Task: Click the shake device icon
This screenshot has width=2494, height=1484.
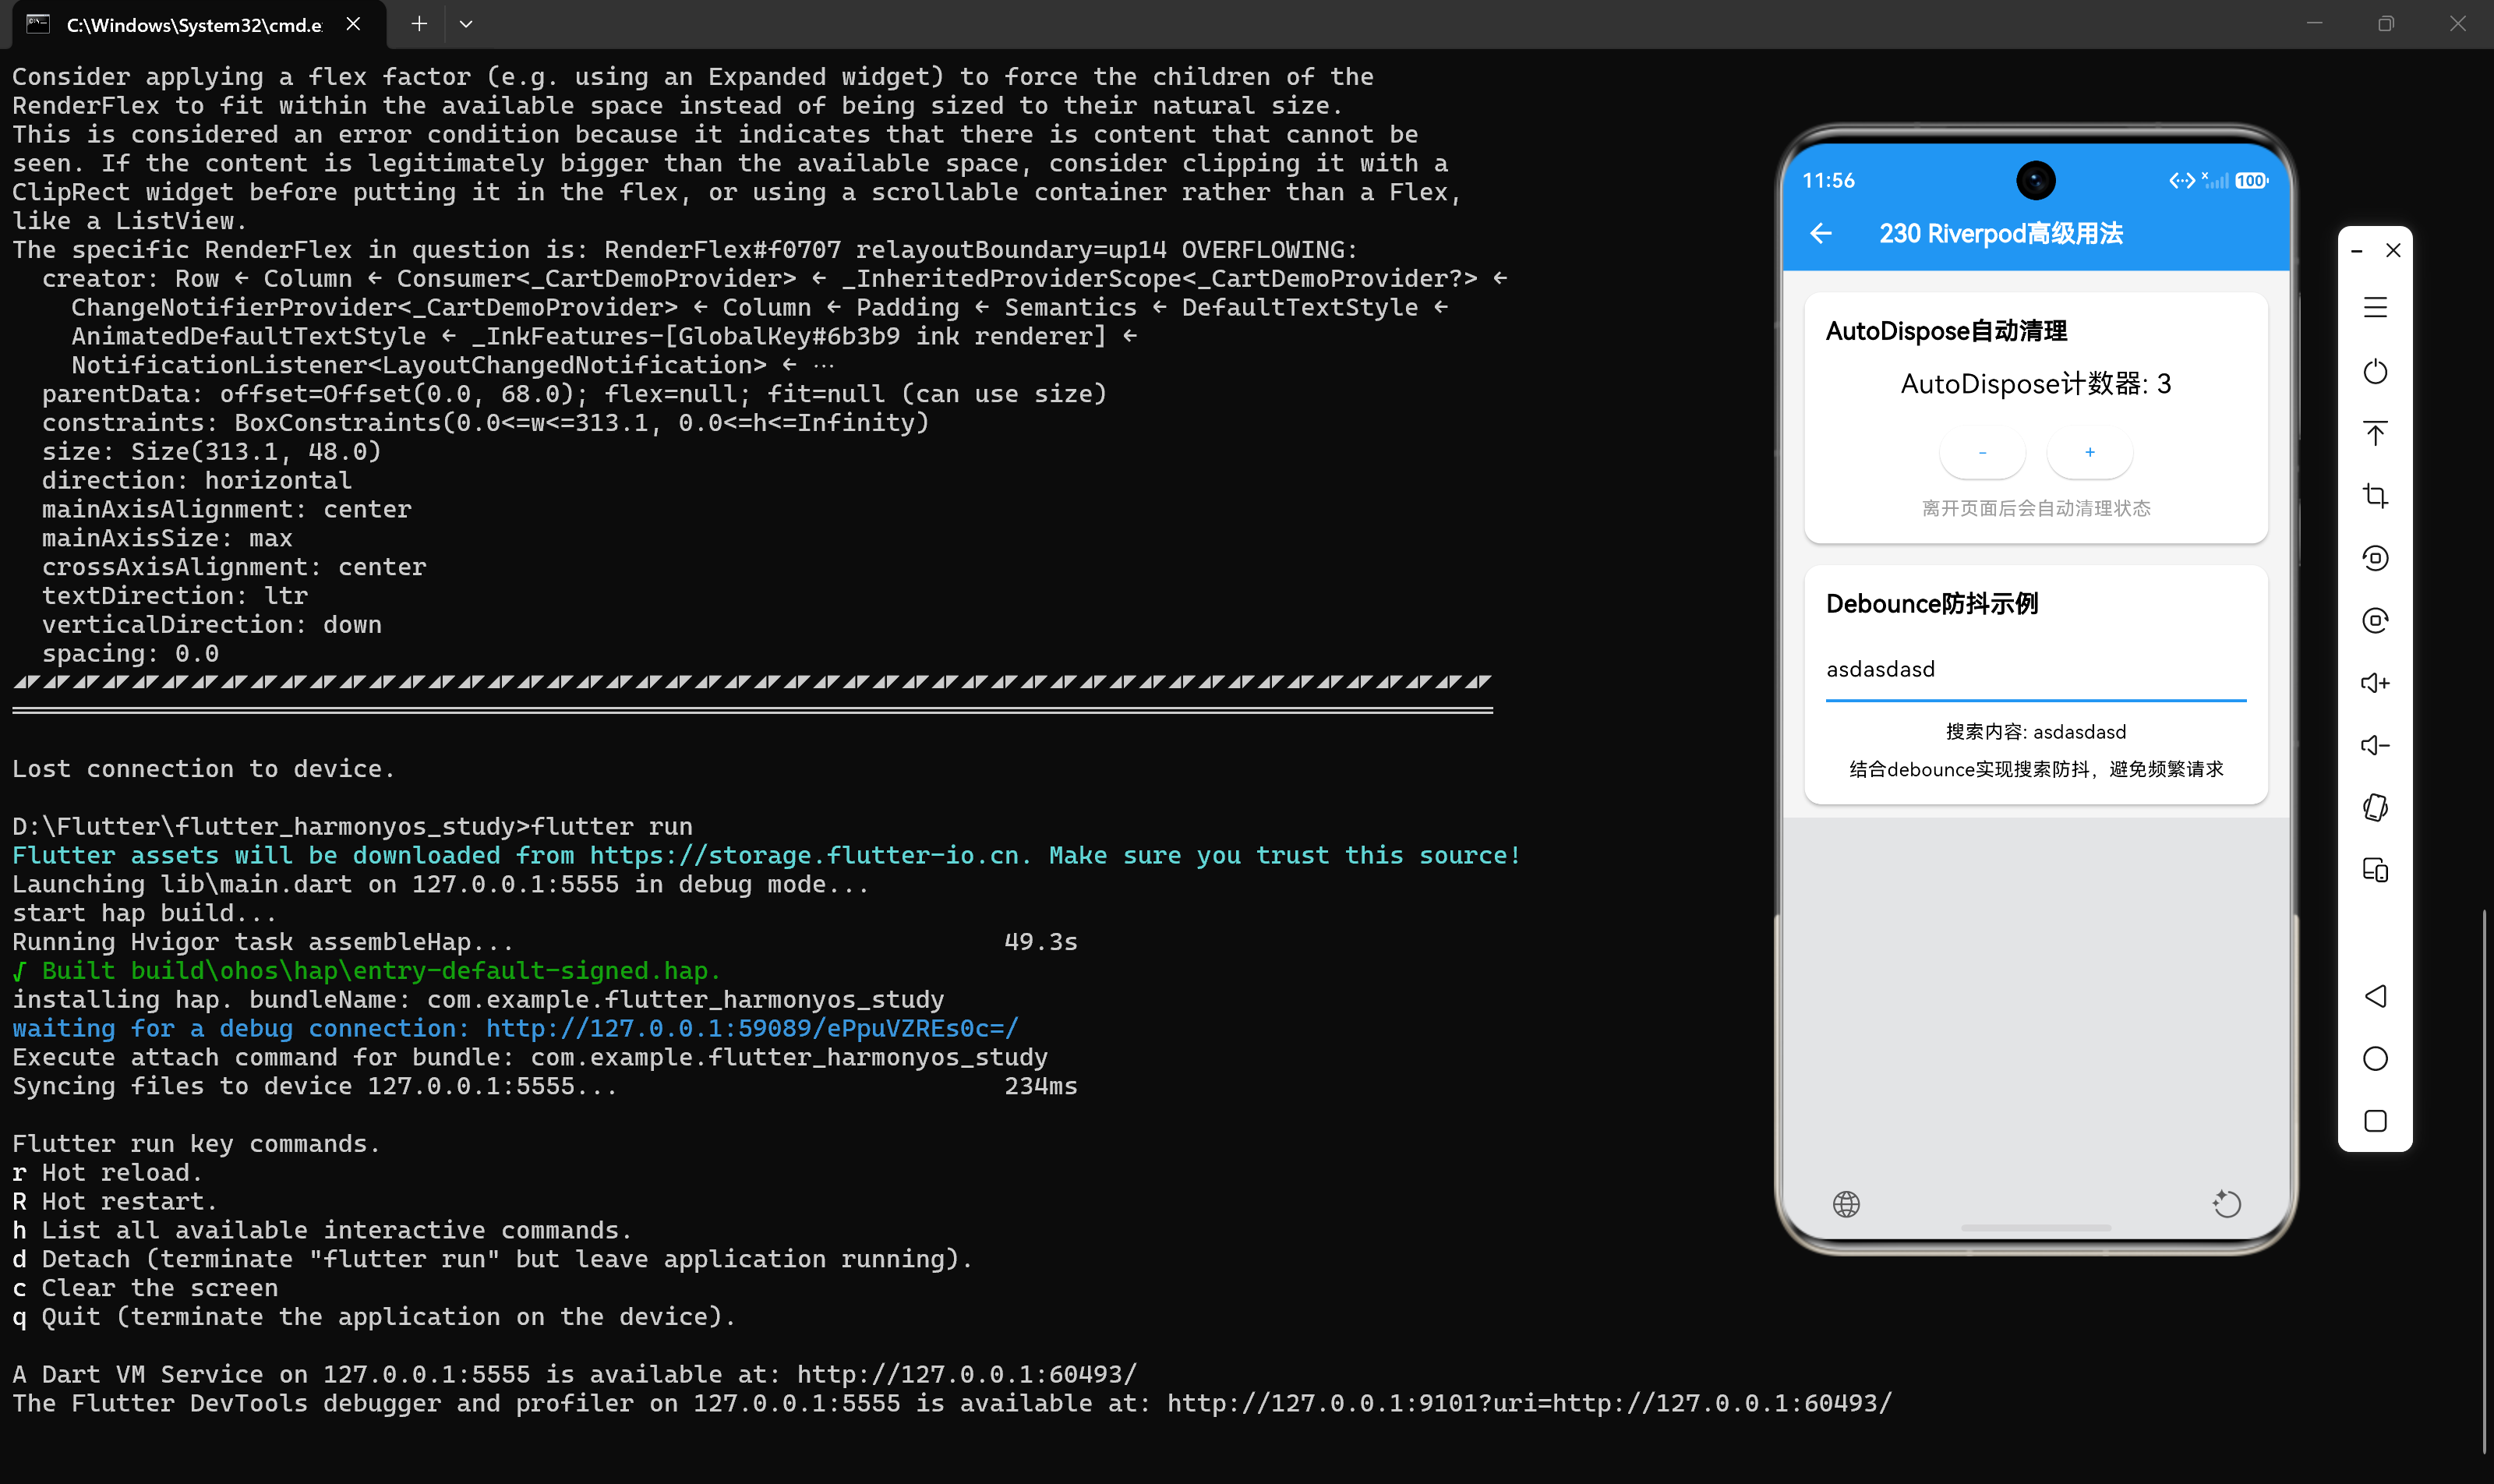Action: pos(2375,808)
